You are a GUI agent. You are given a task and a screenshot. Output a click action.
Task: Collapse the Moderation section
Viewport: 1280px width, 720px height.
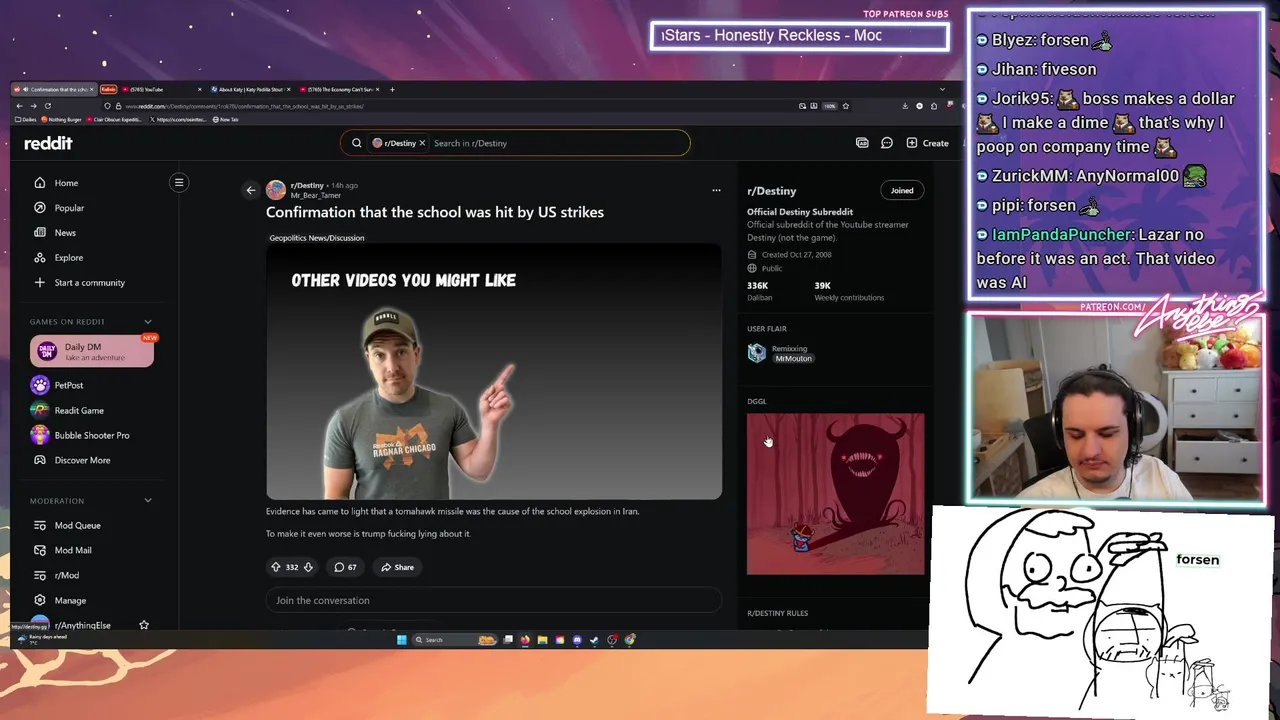point(148,501)
